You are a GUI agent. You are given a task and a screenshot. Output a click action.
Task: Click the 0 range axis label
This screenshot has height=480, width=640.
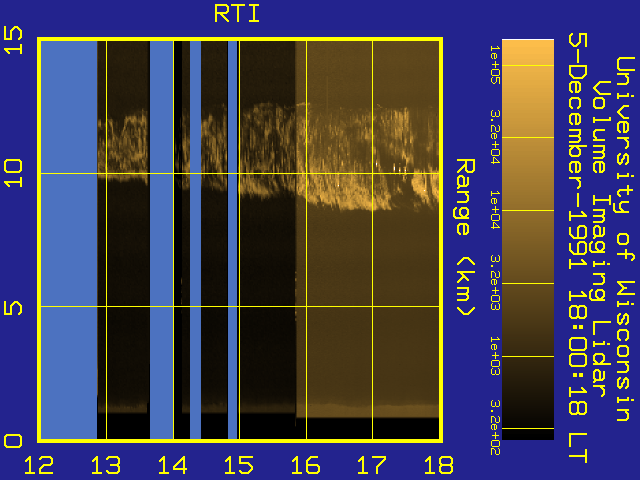13,441
